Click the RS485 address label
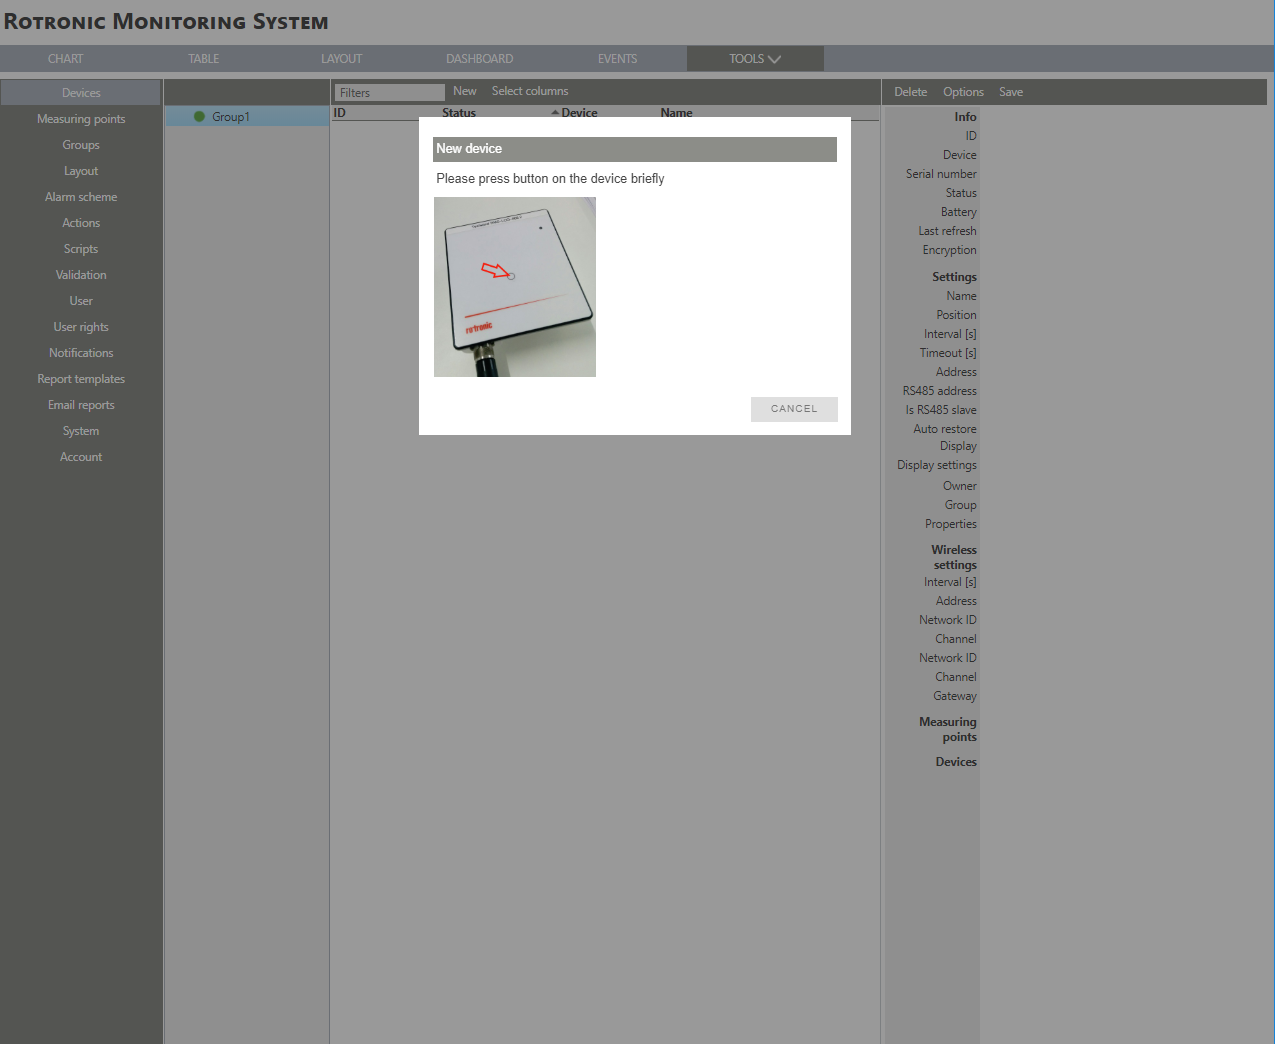The height and width of the screenshot is (1044, 1275). [939, 391]
